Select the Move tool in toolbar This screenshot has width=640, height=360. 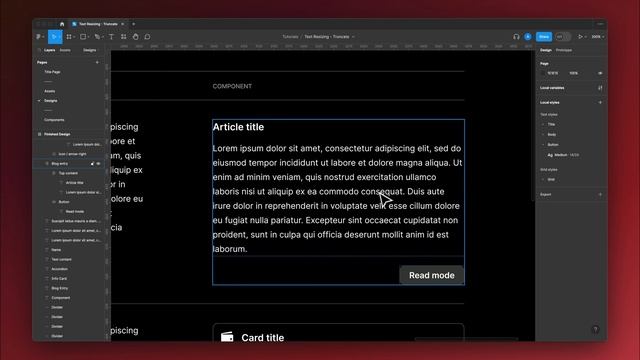point(53,37)
